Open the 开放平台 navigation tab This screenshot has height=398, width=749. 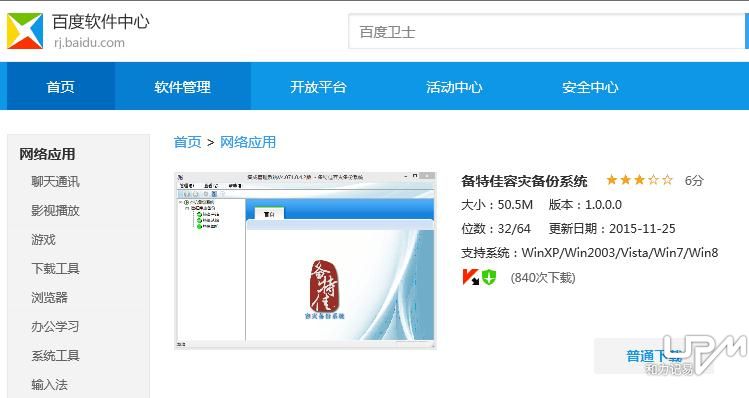318,87
